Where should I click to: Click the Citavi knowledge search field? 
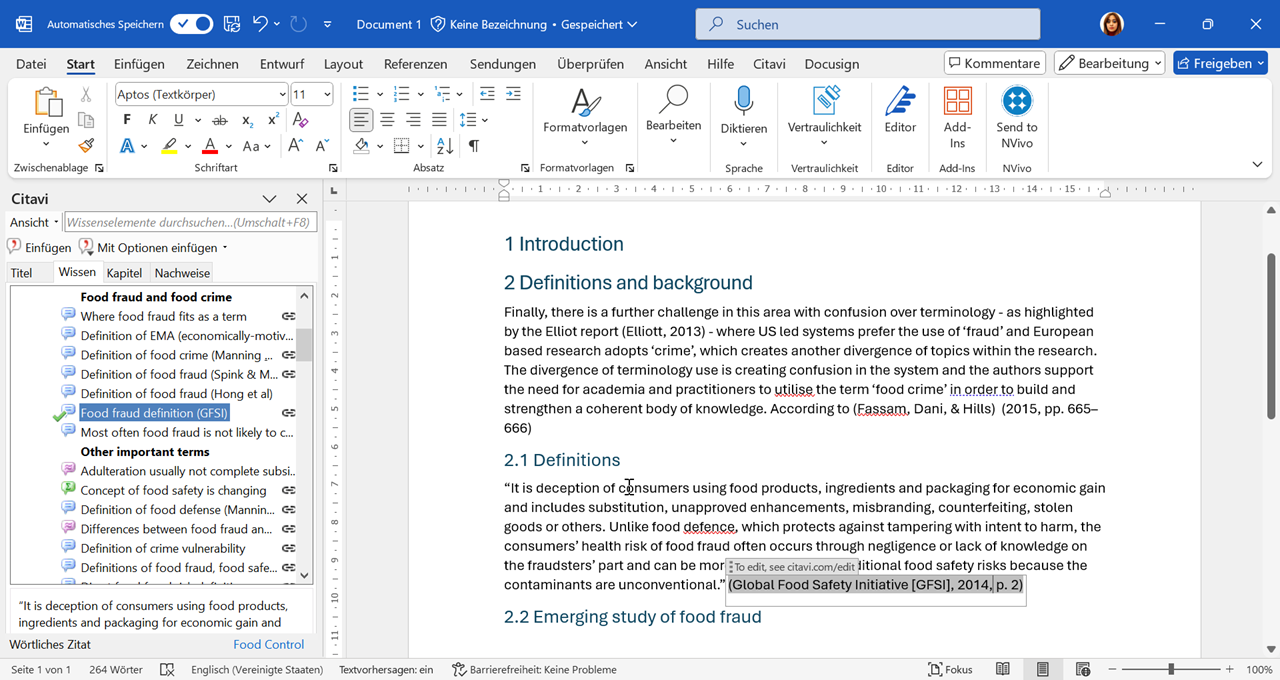pyautogui.click(x=190, y=222)
